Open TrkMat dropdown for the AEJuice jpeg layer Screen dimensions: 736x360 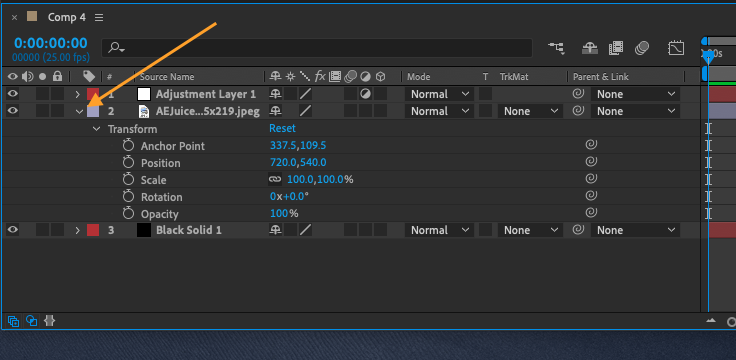(530, 111)
